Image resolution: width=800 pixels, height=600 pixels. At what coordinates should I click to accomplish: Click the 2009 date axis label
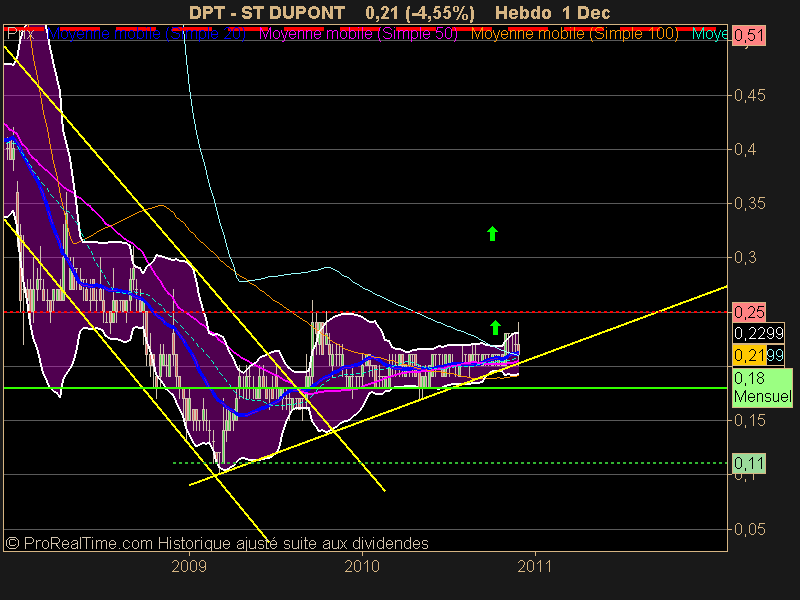(189, 566)
